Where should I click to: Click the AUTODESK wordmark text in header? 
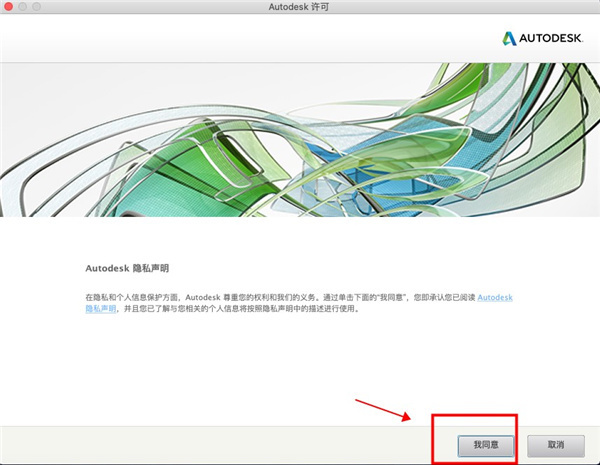coord(551,38)
